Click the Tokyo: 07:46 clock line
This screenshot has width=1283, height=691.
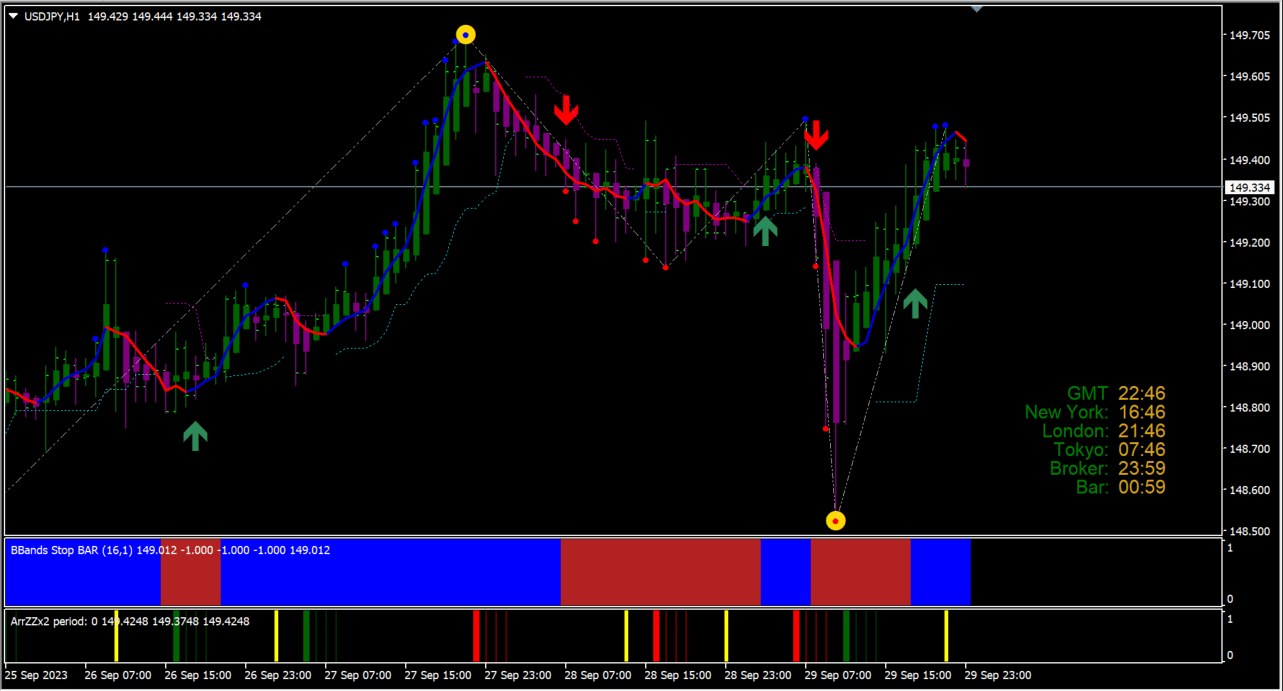[1109, 450]
